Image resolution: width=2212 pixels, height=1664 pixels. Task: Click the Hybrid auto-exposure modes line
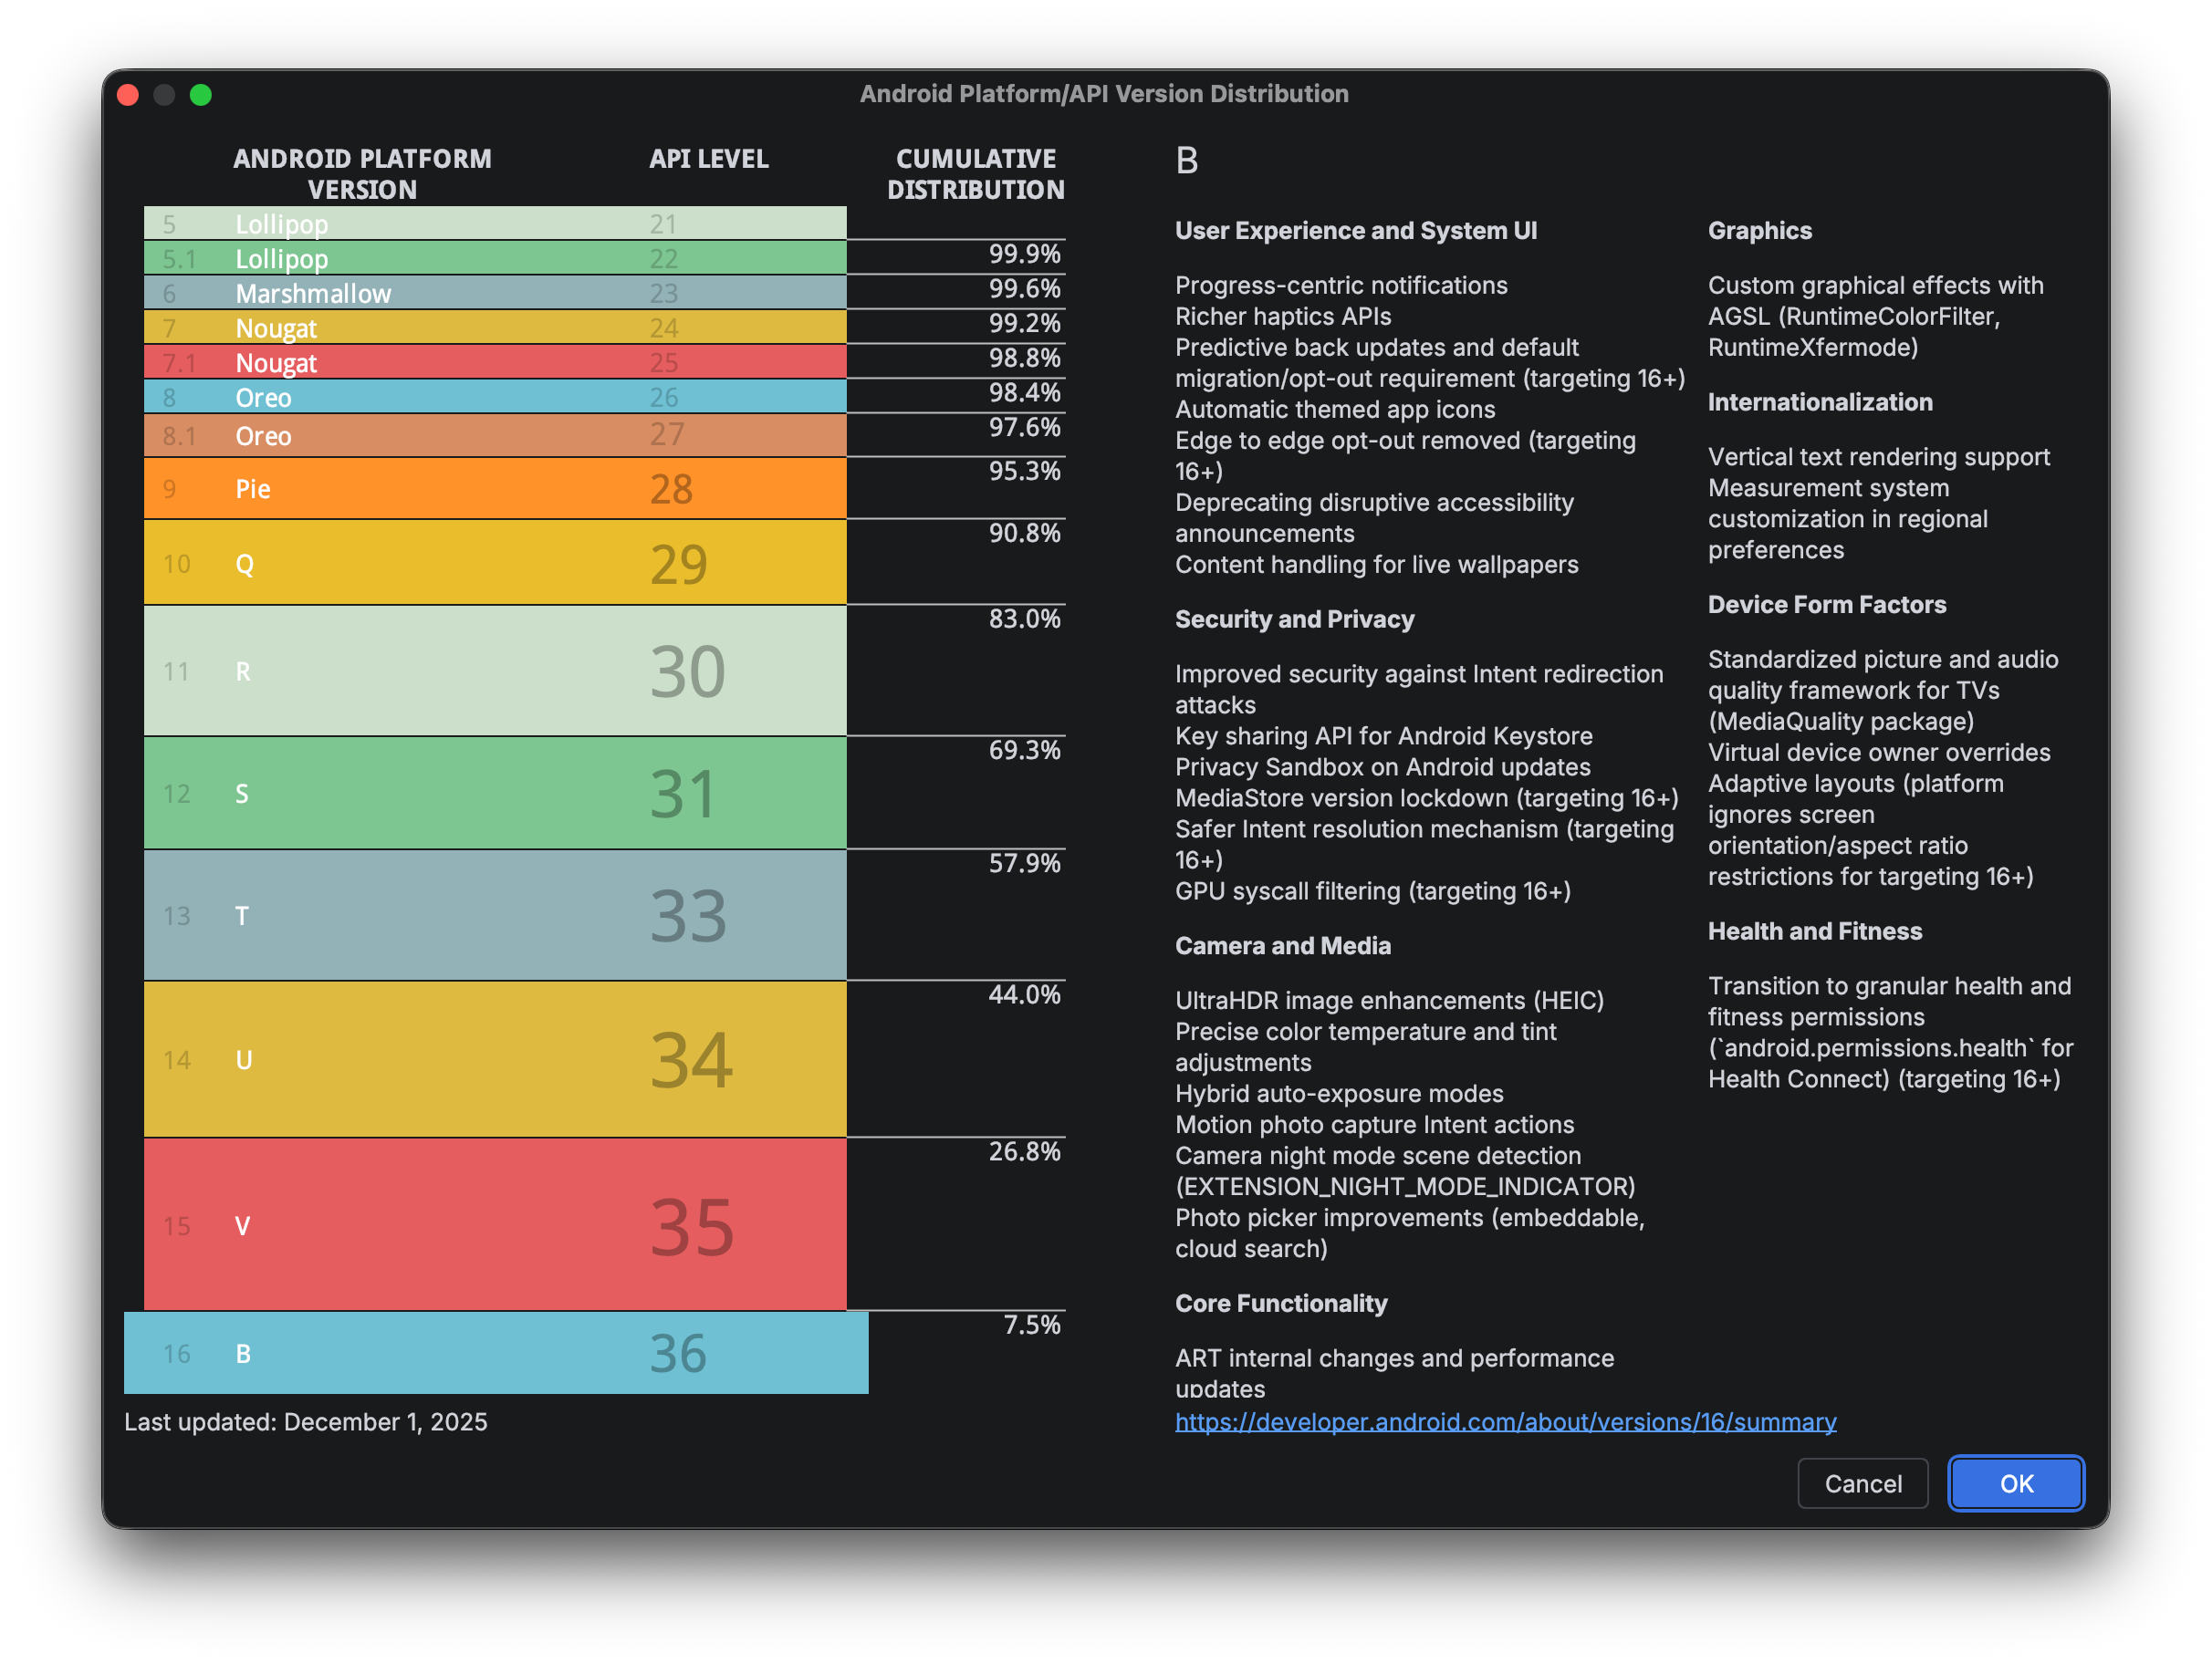pyautogui.click(x=1339, y=1094)
